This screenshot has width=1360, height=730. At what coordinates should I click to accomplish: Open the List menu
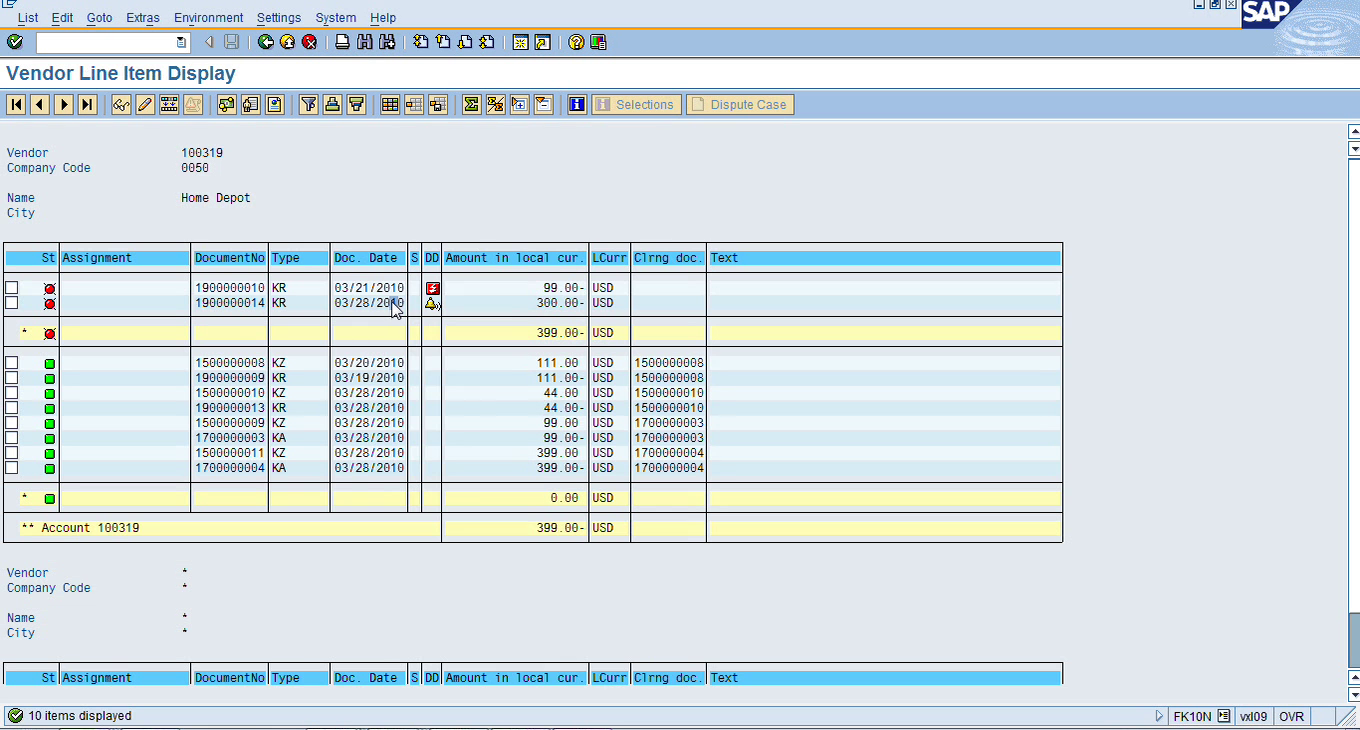point(28,18)
